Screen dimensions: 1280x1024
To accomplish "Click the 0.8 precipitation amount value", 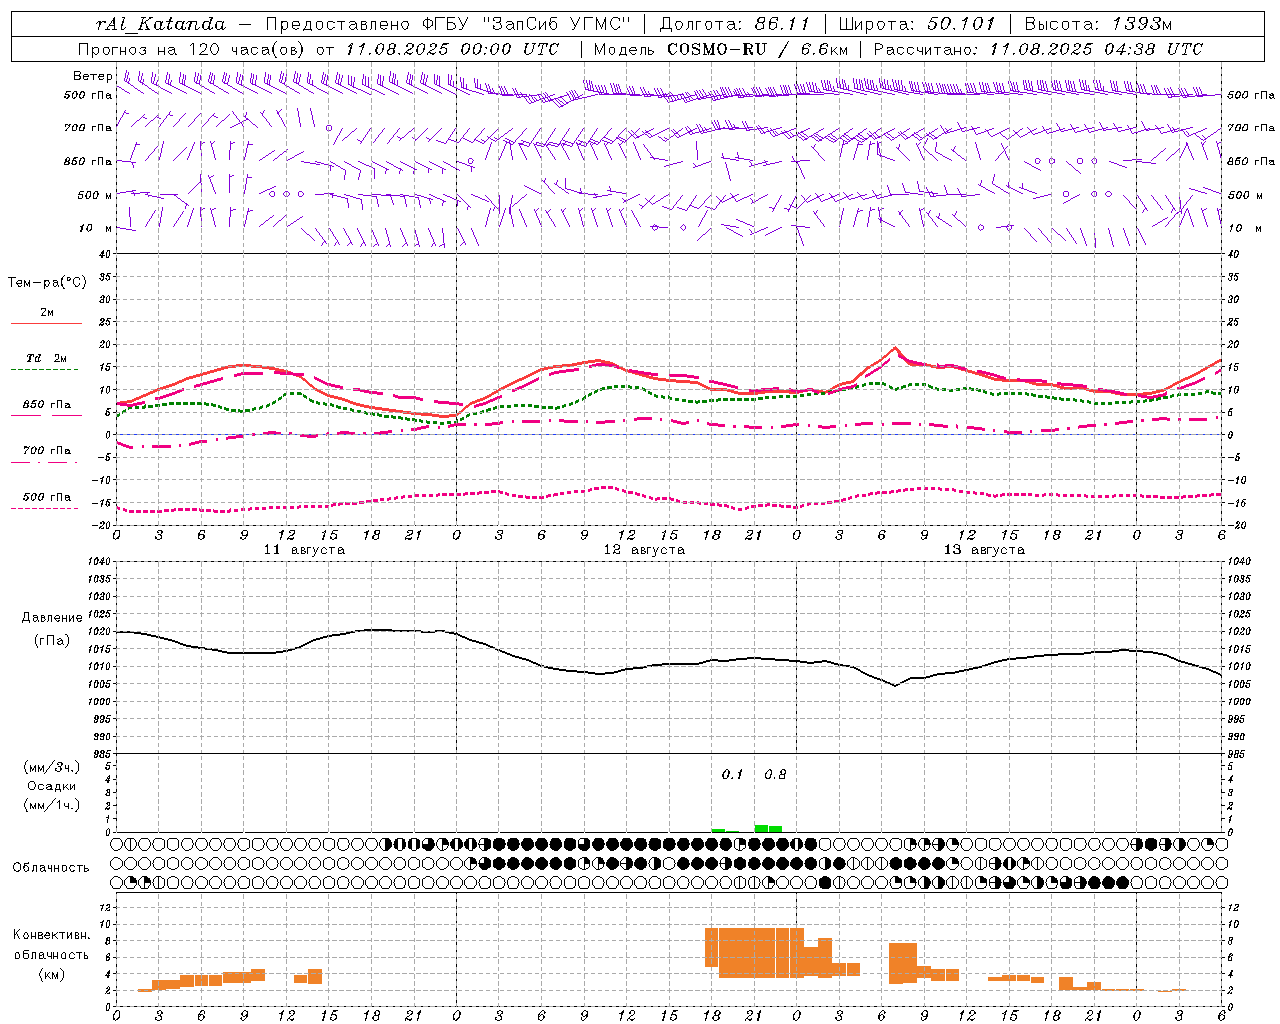I will click(x=775, y=774).
